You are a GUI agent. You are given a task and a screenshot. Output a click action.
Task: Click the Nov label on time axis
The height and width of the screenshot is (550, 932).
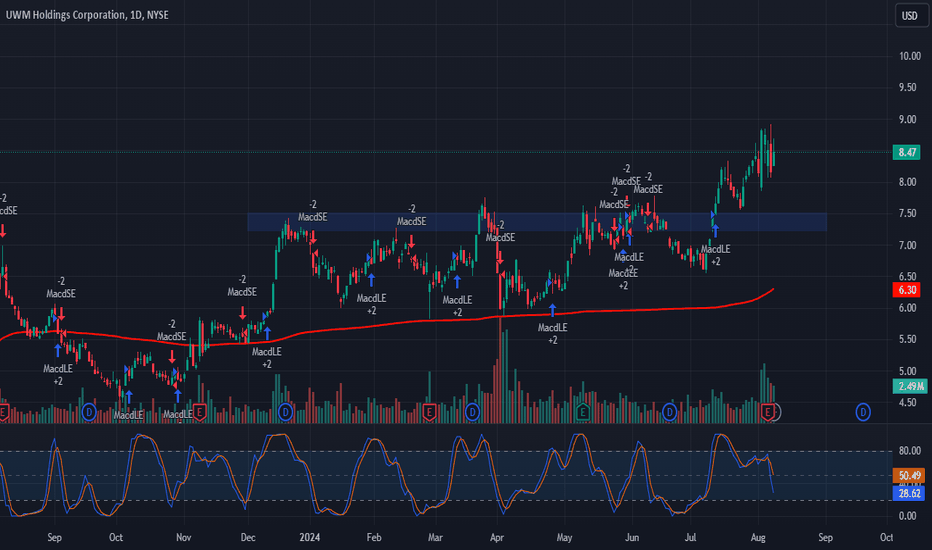[184, 538]
